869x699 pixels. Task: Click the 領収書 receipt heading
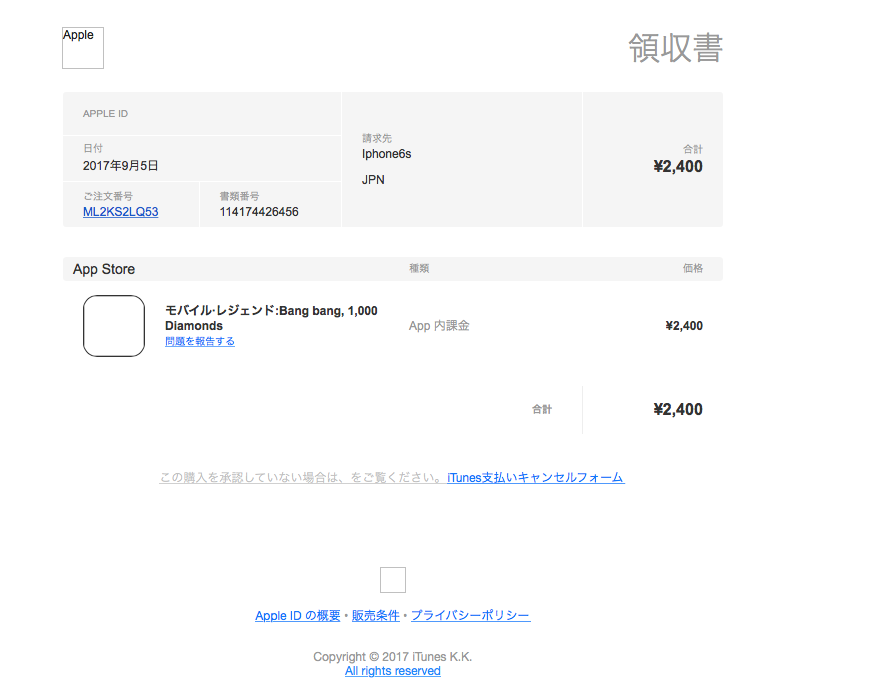[675, 48]
